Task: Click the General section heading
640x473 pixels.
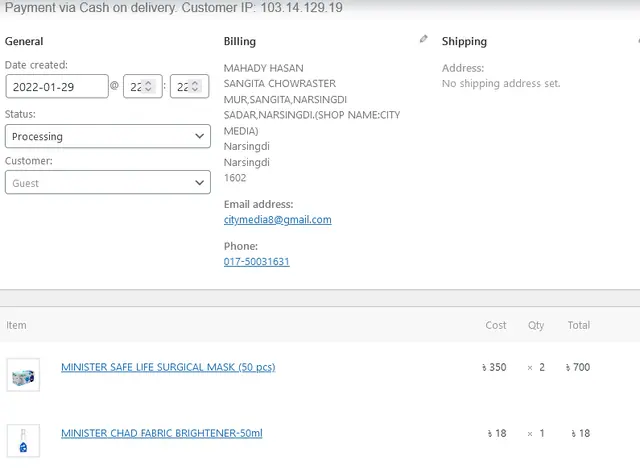Action: point(24,41)
